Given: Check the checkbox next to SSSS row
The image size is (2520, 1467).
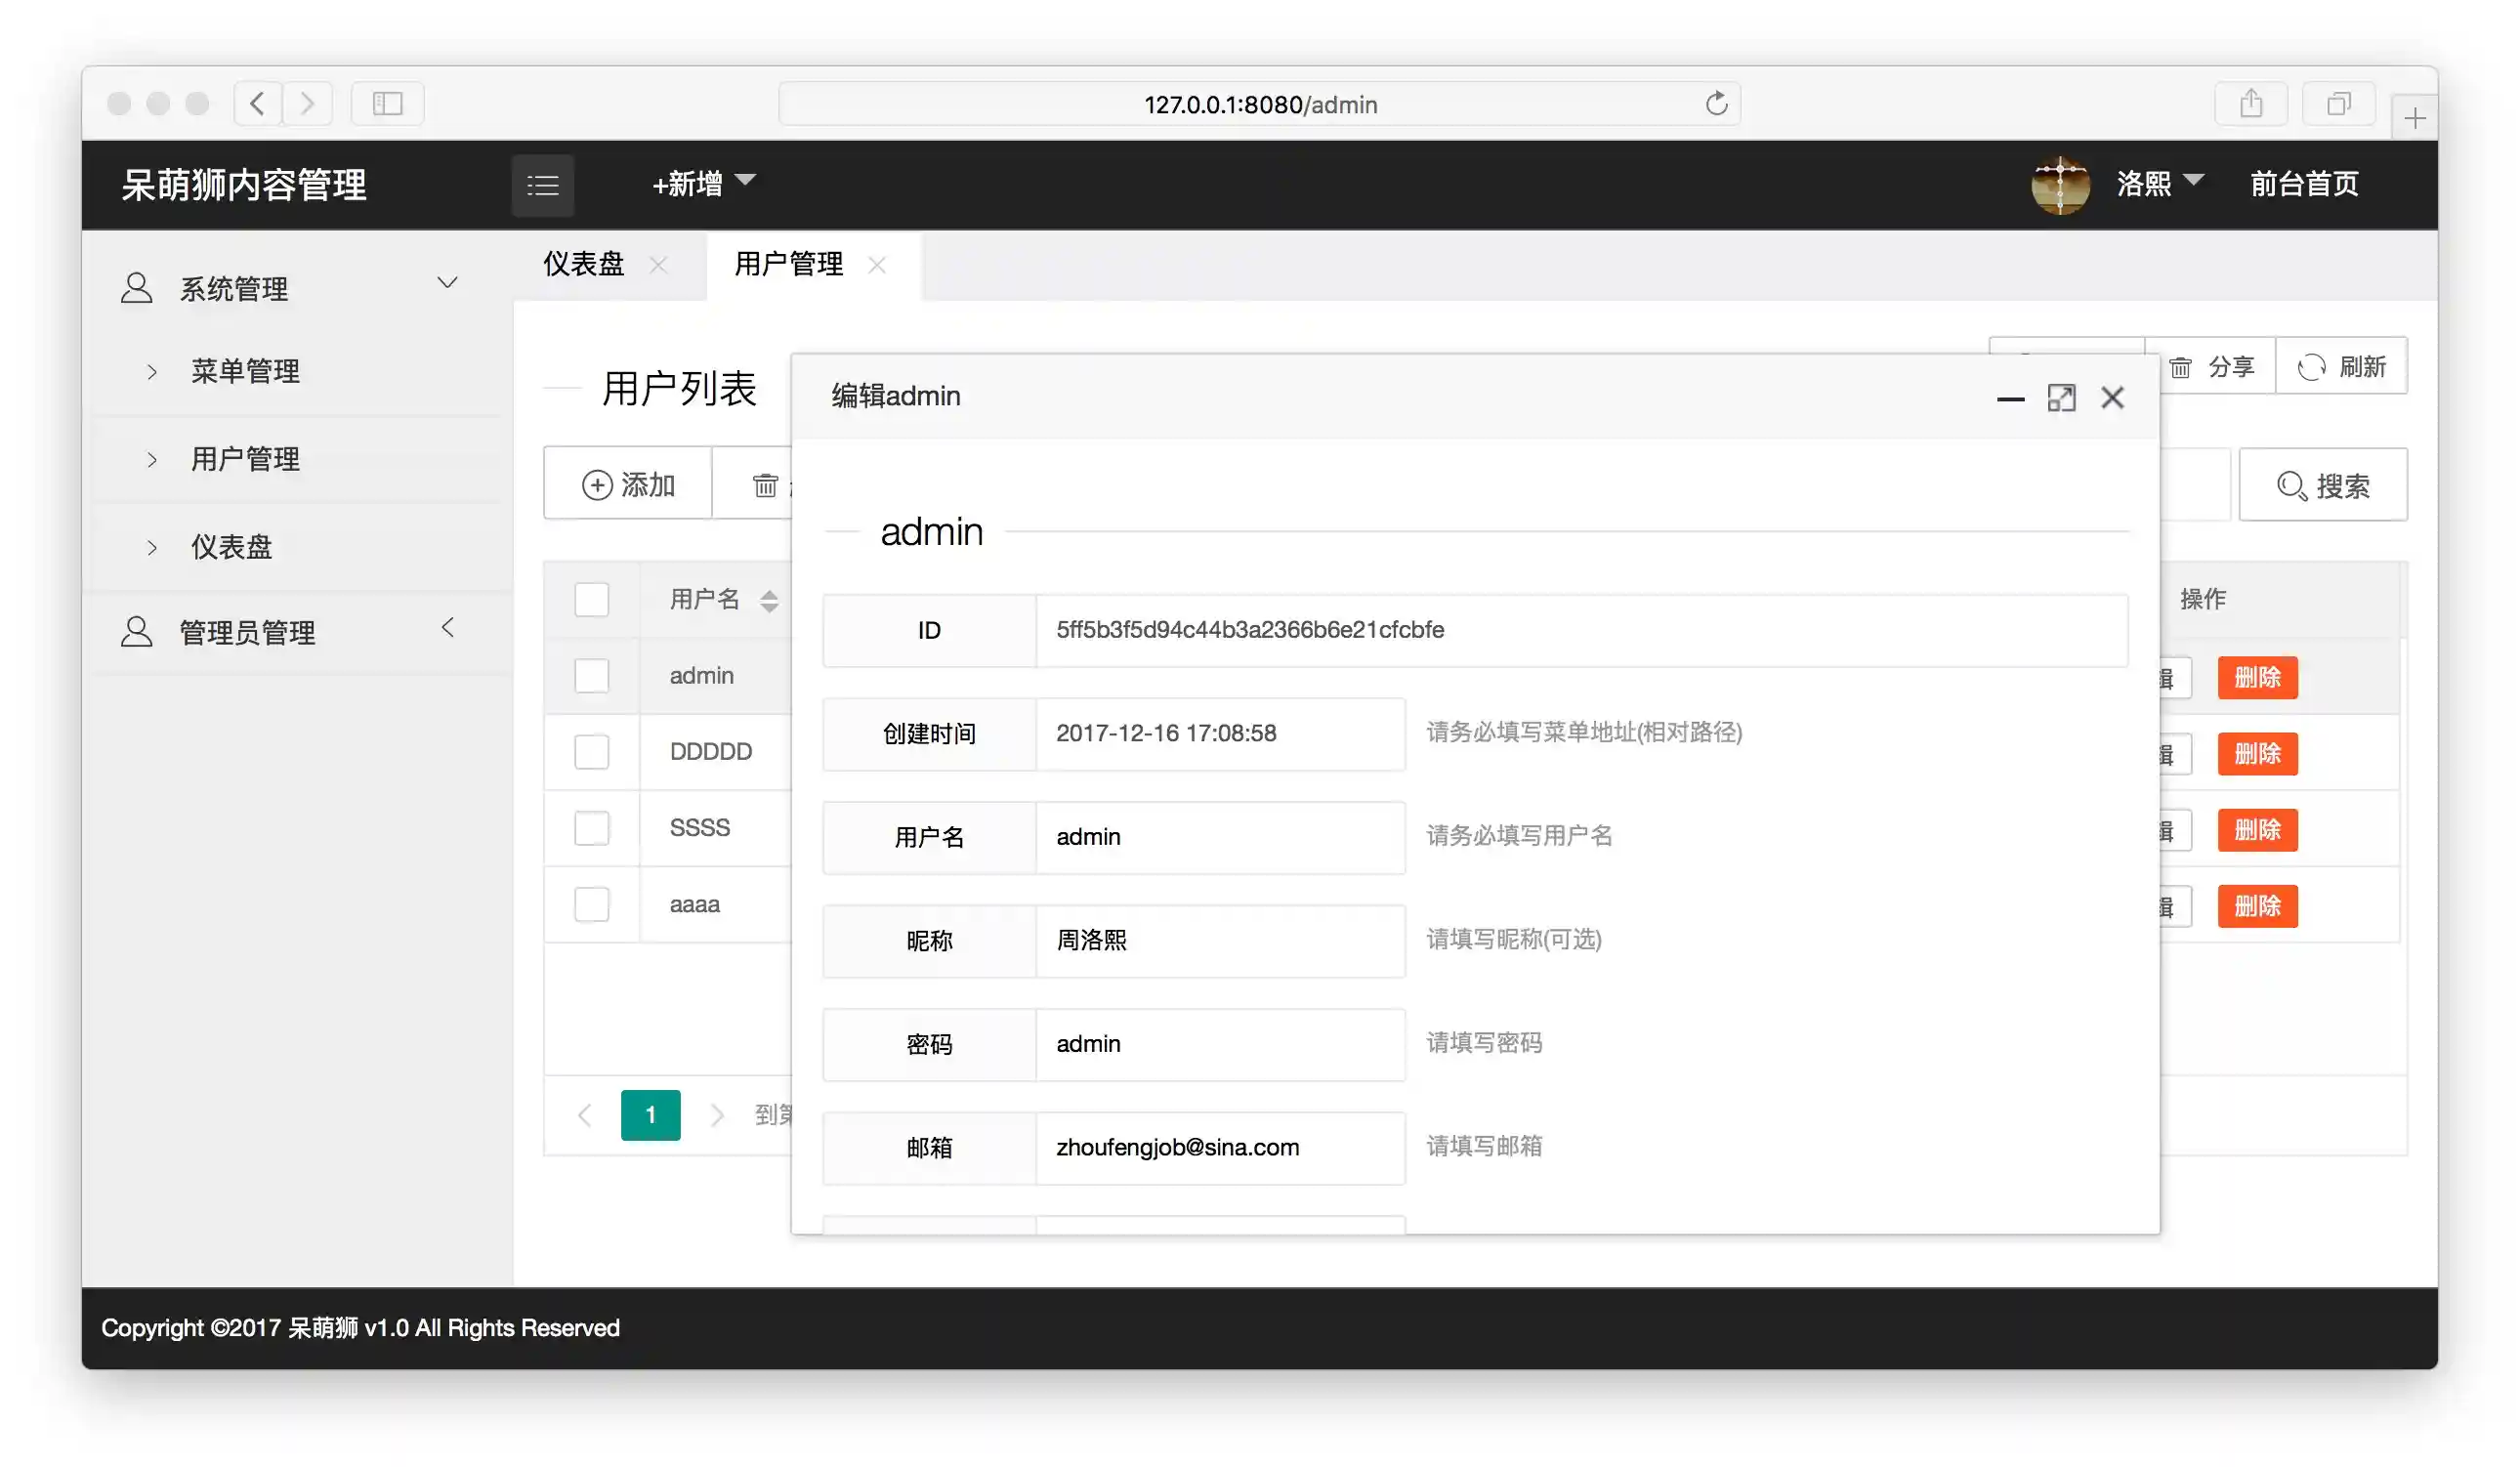Looking at the screenshot, I should [591, 827].
